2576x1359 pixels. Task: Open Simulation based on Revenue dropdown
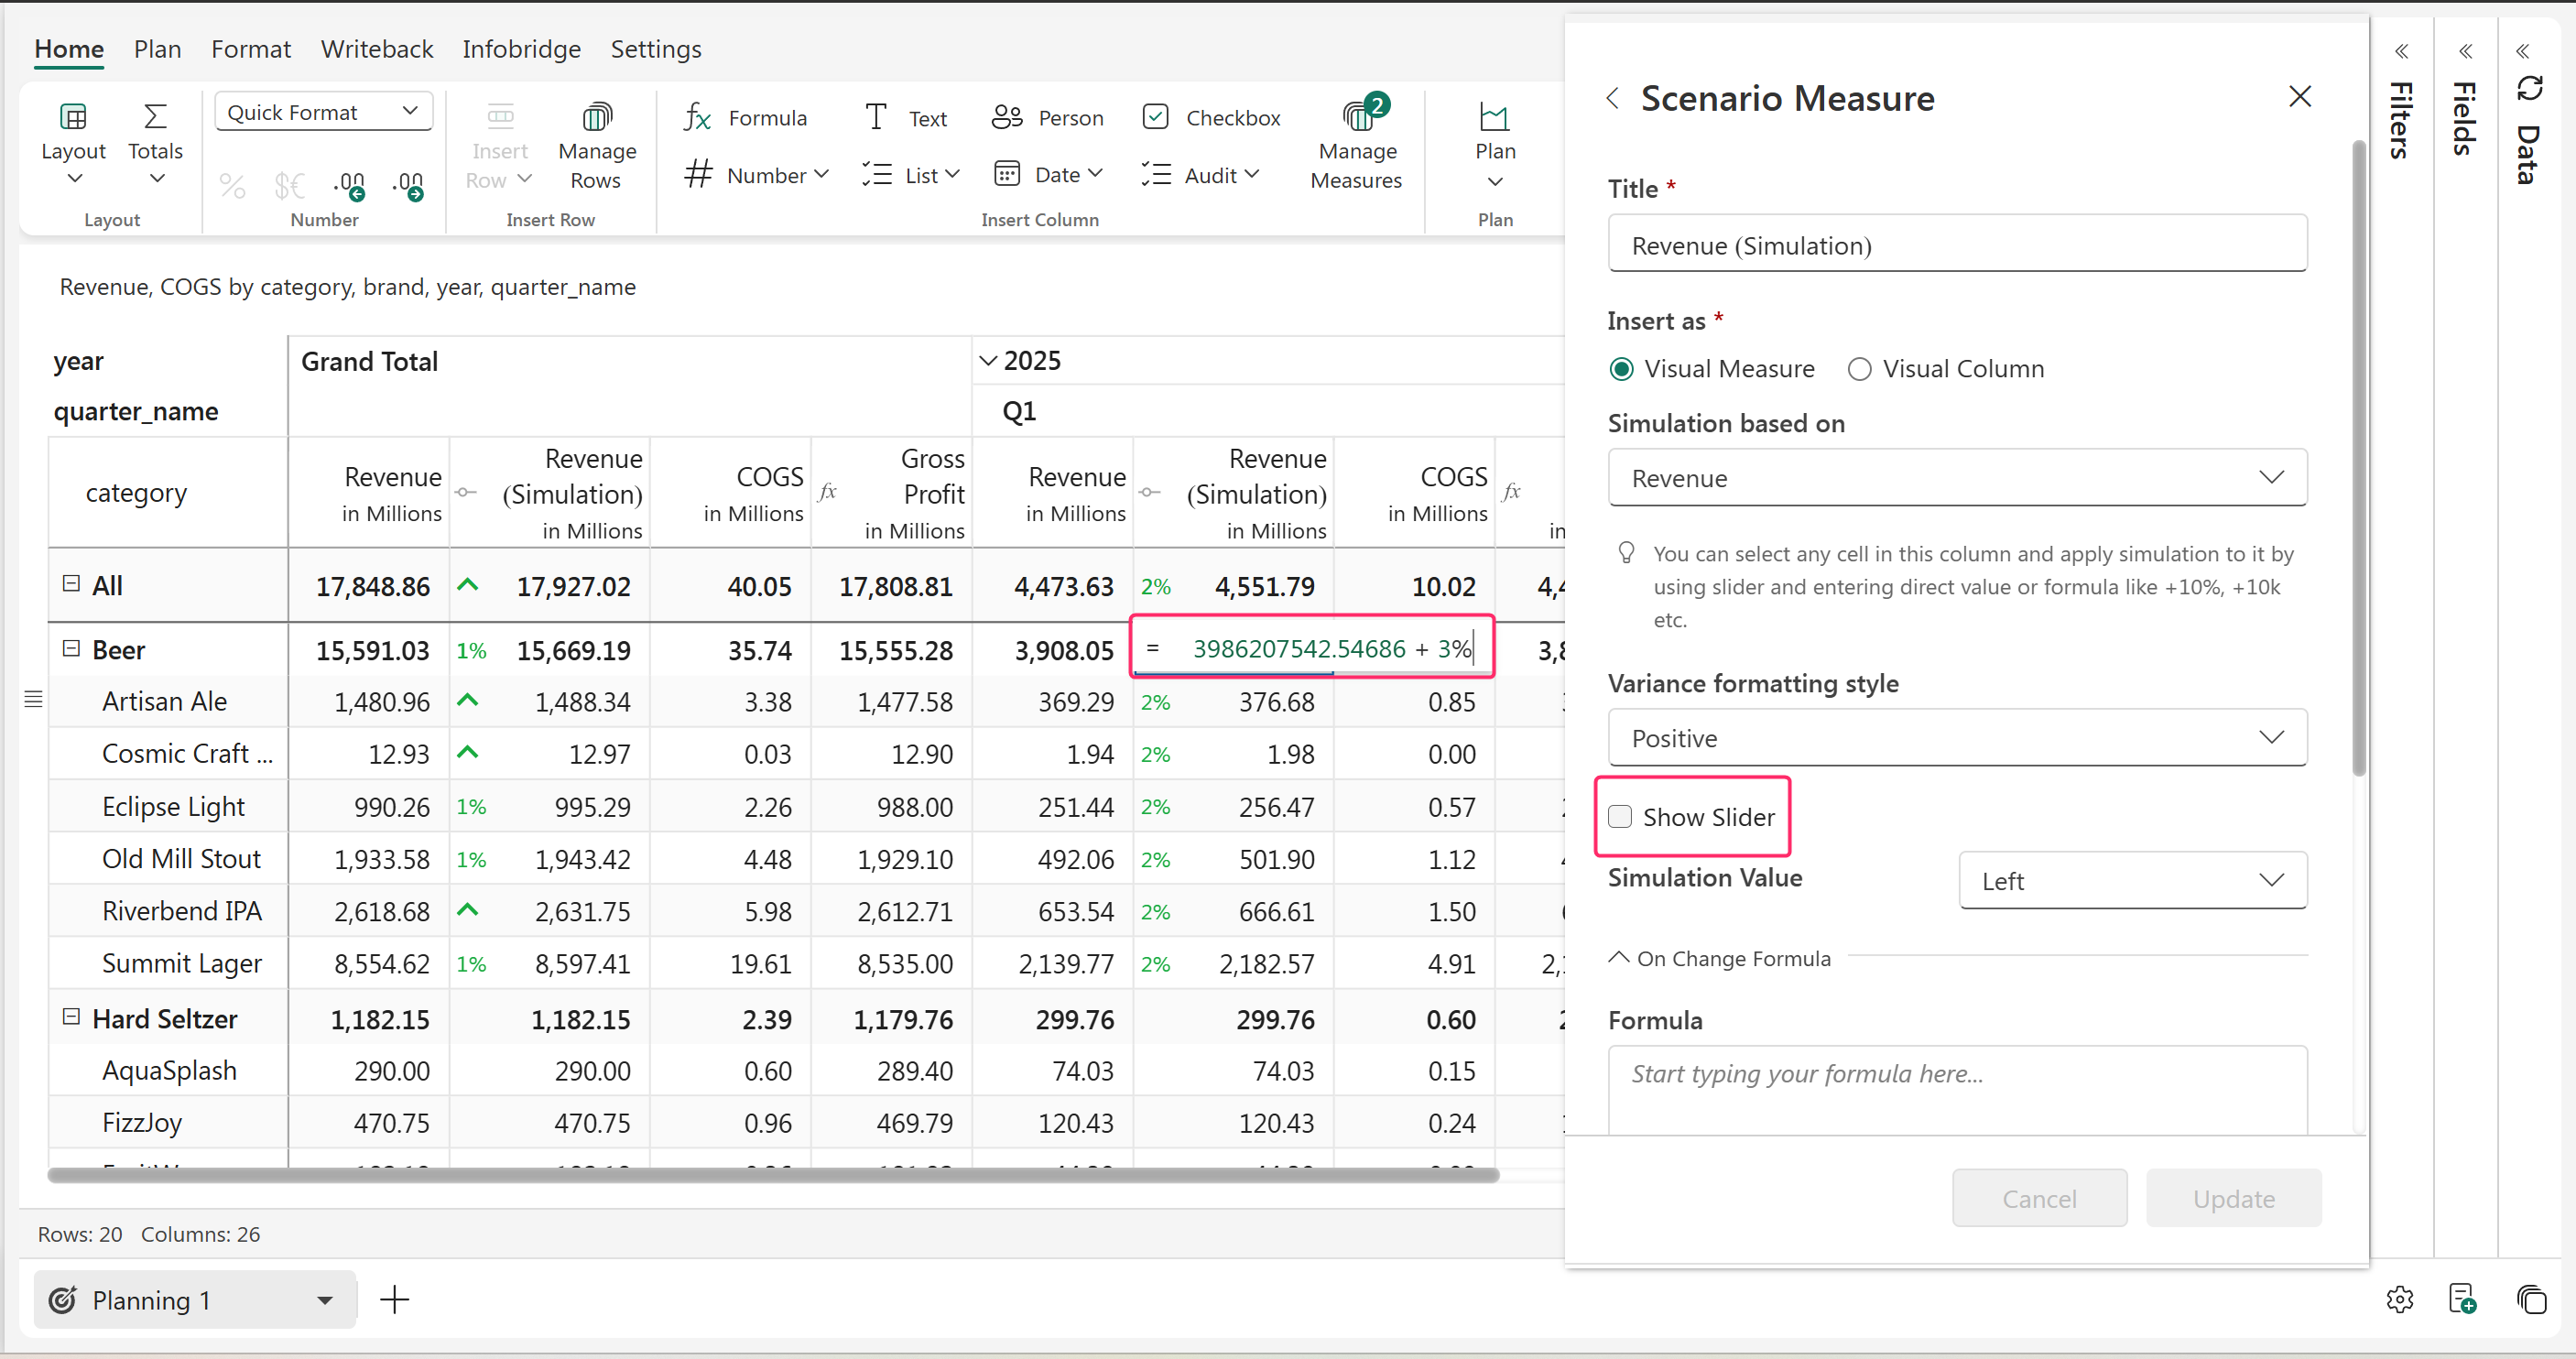click(x=1957, y=478)
